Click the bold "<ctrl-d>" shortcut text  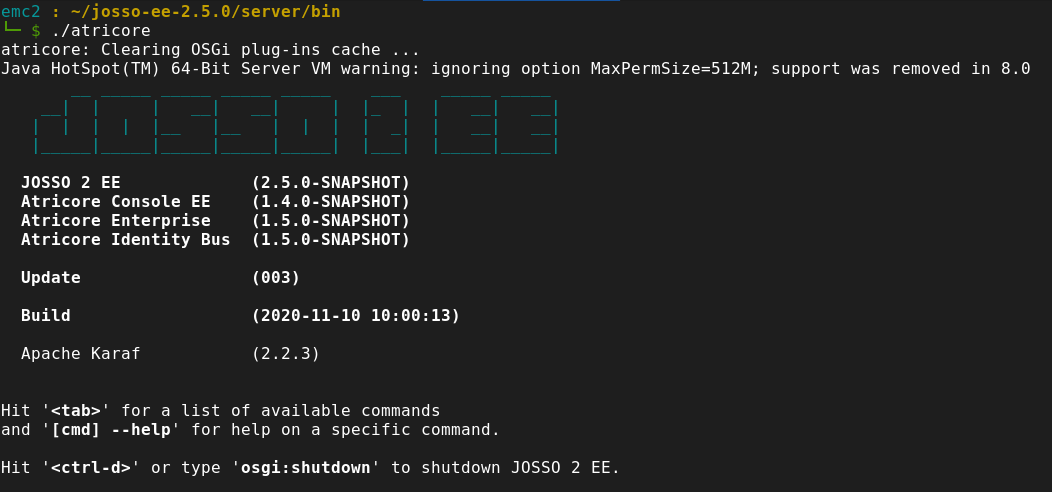point(91,468)
